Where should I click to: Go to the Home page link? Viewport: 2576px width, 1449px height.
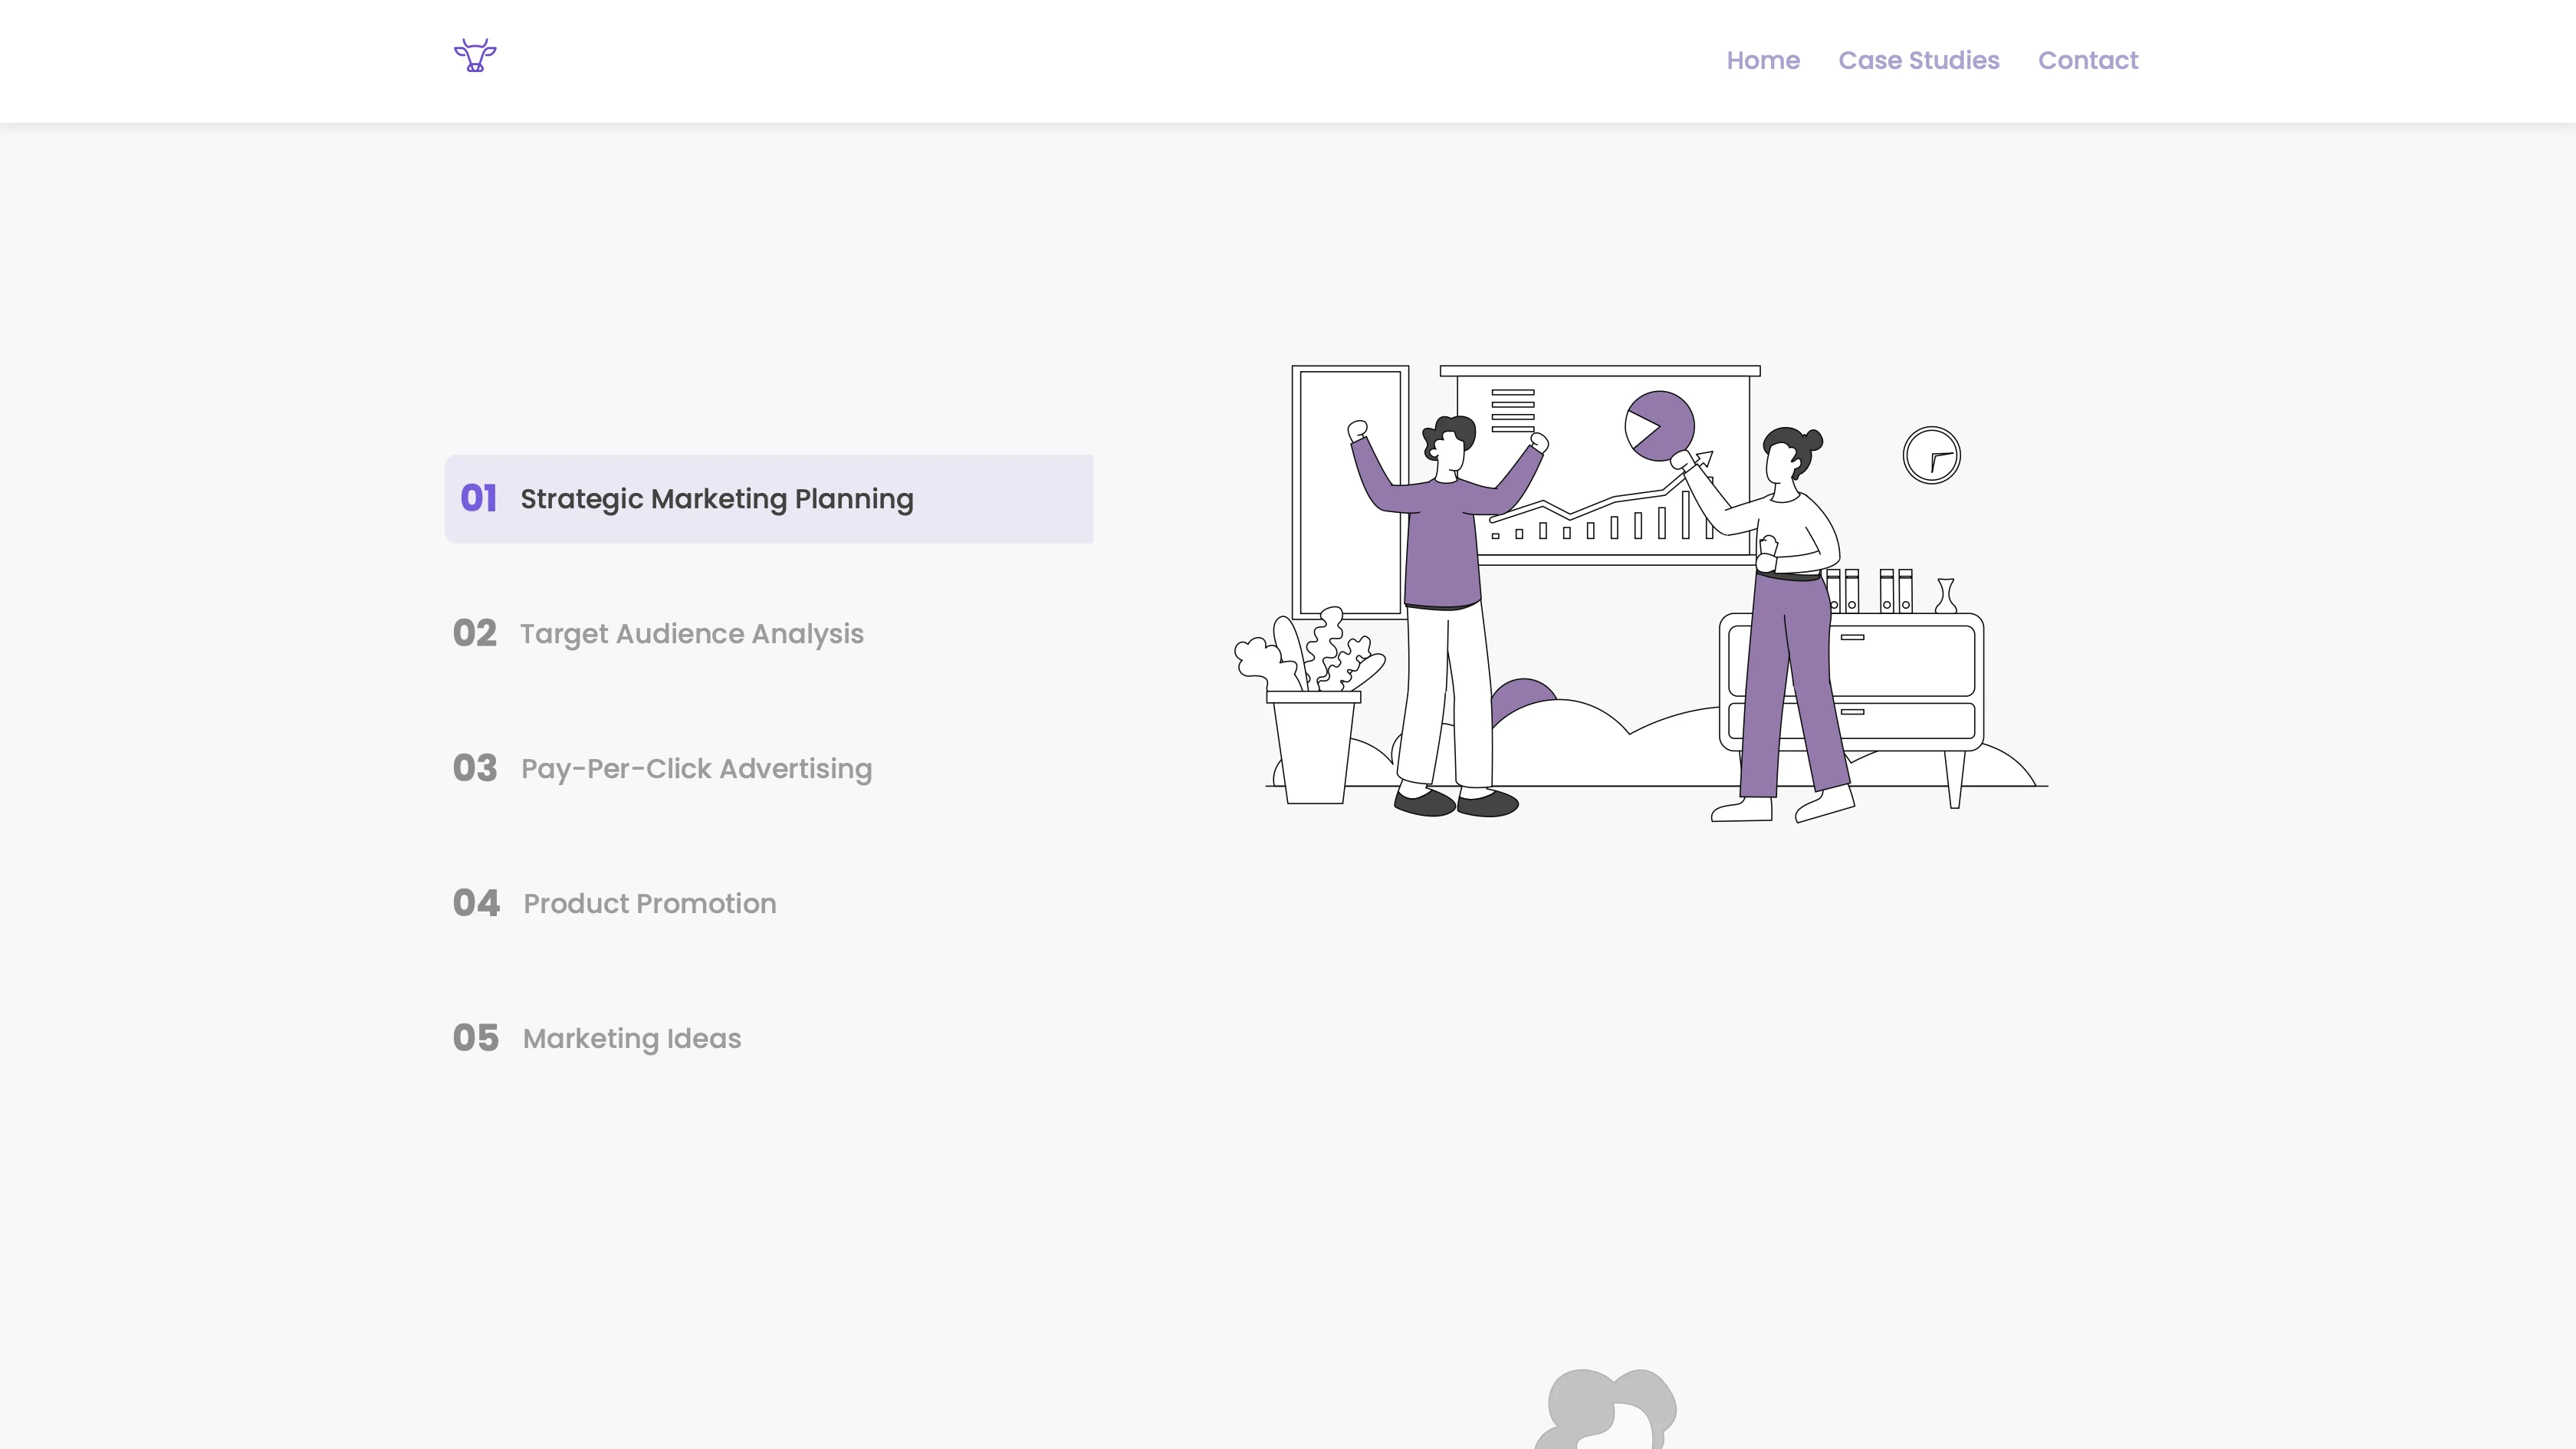tap(1763, 61)
